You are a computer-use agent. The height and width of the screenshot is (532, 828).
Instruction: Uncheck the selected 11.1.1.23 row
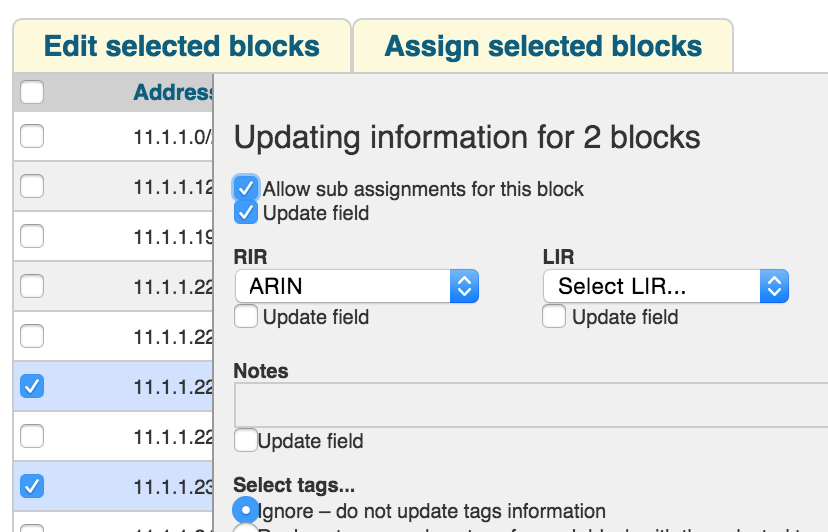click(x=32, y=486)
